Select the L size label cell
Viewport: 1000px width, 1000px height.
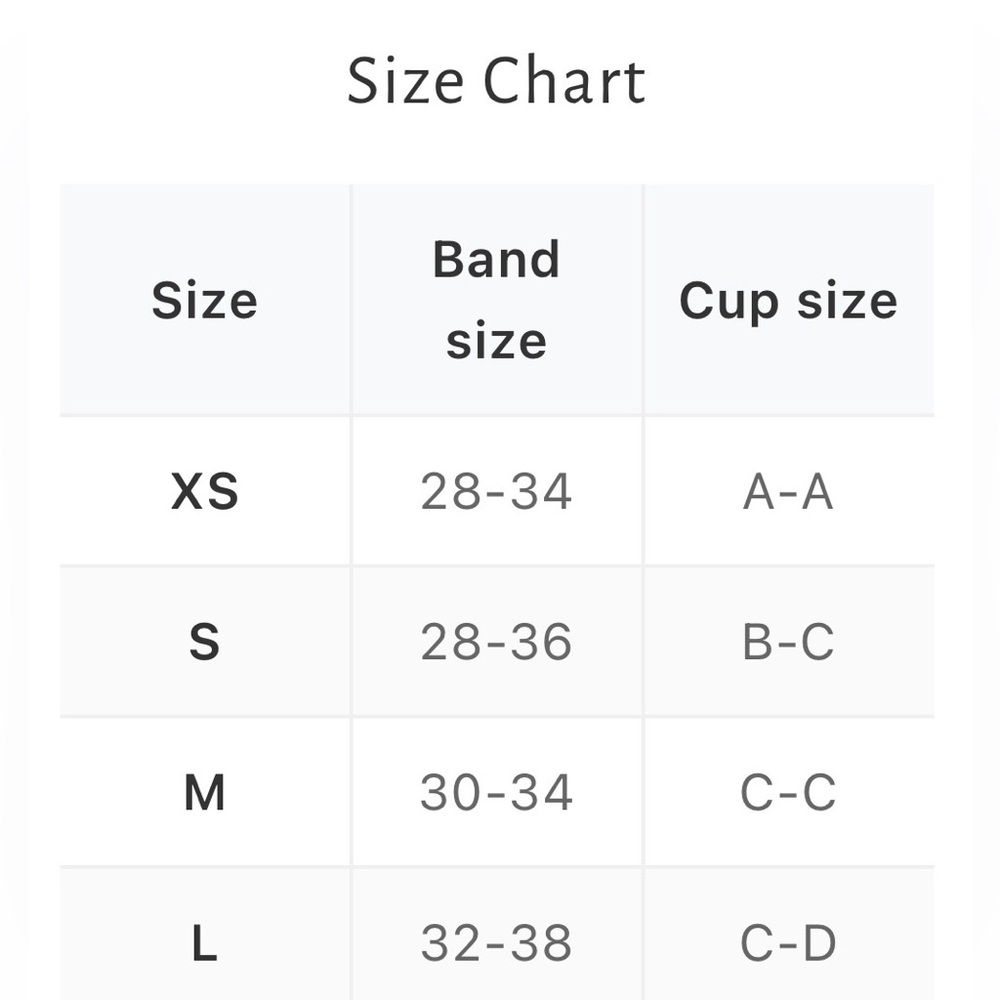pyautogui.click(x=204, y=943)
